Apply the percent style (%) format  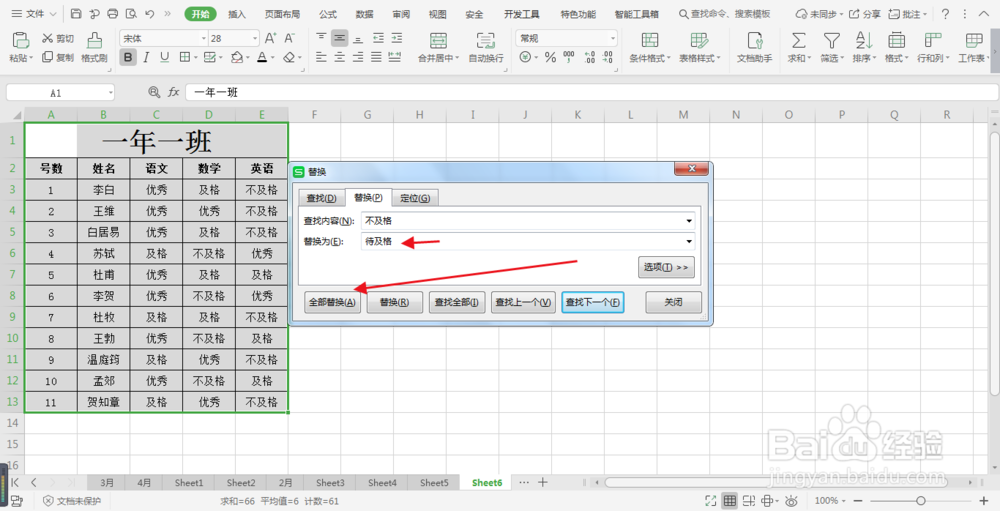(550, 57)
